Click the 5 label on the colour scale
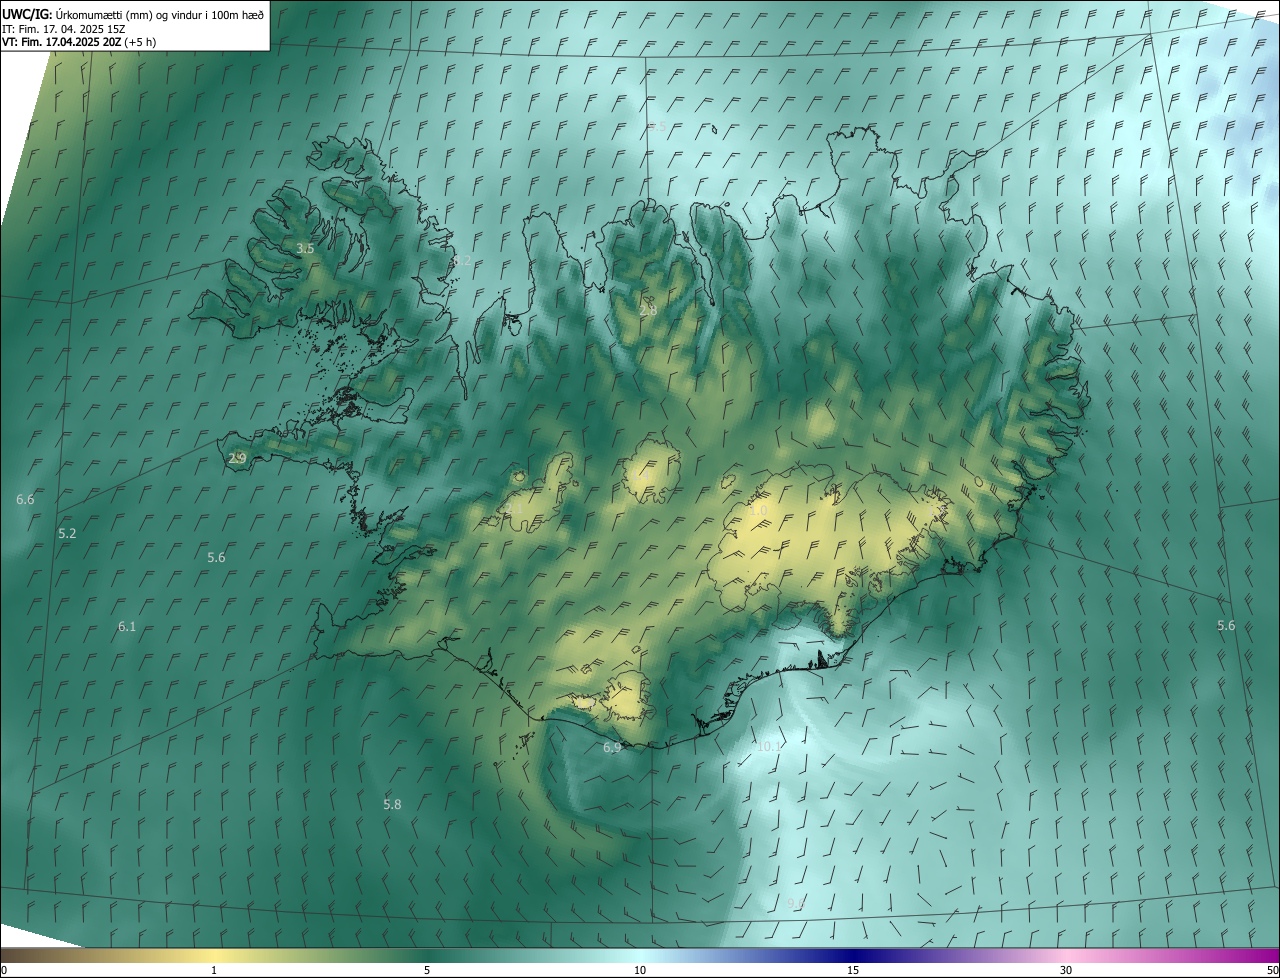Image resolution: width=1280 pixels, height=978 pixels. click(427, 970)
